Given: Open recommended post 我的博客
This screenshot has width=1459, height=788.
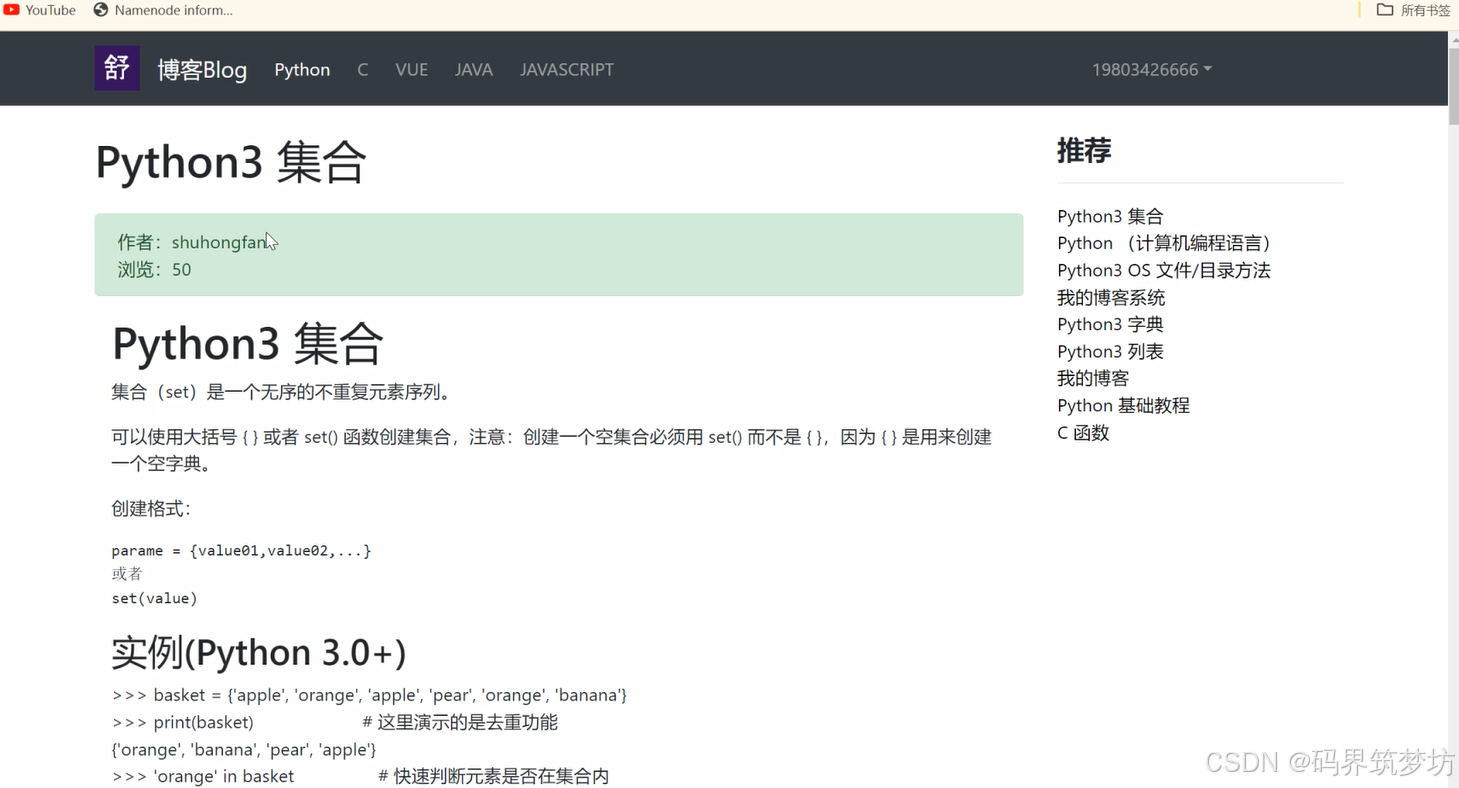Looking at the screenshot, I should 1093,378.
